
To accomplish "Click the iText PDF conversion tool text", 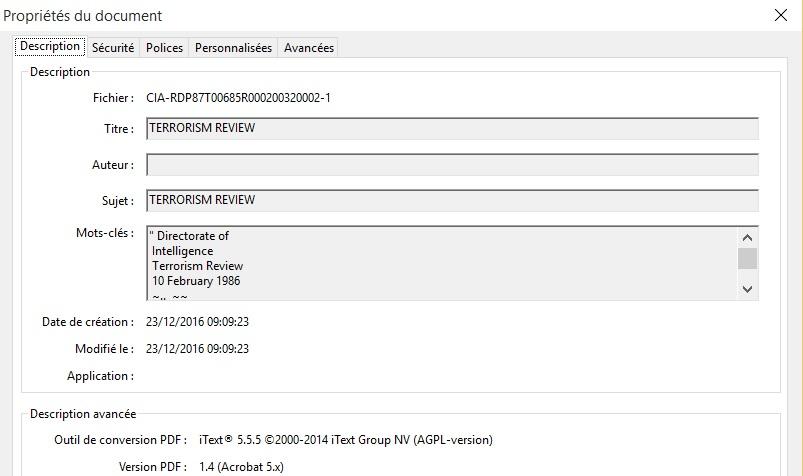I will [x=346, y=440].
